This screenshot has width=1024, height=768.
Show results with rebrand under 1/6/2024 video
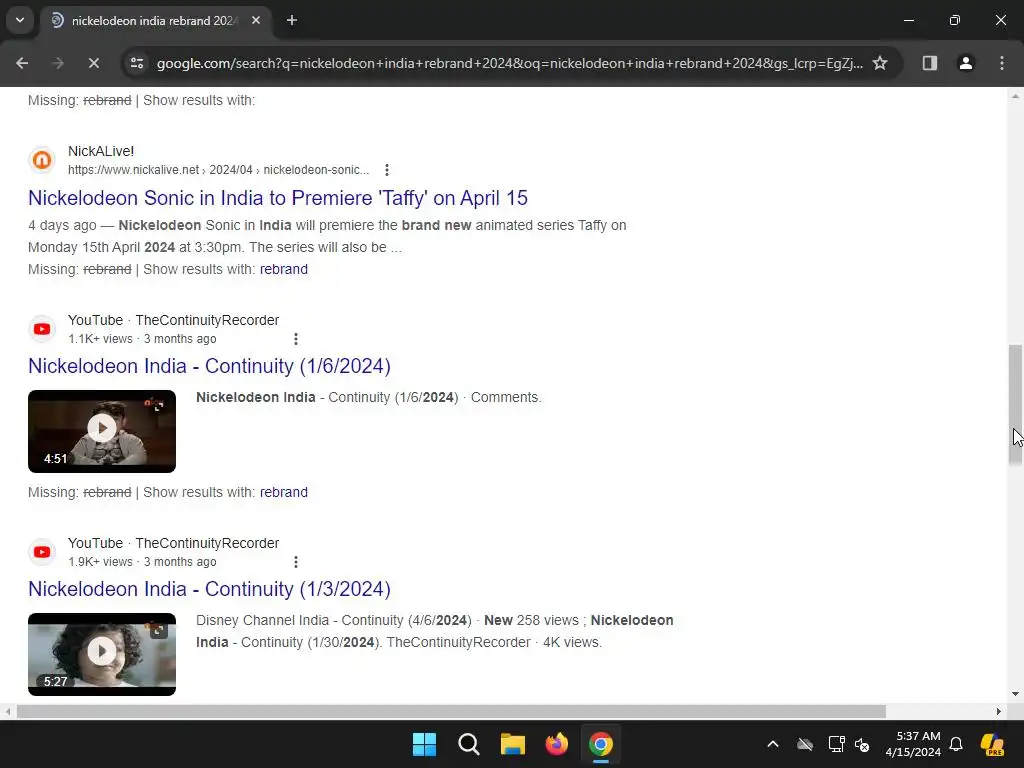pyautogui.click(x=283, y=492)
